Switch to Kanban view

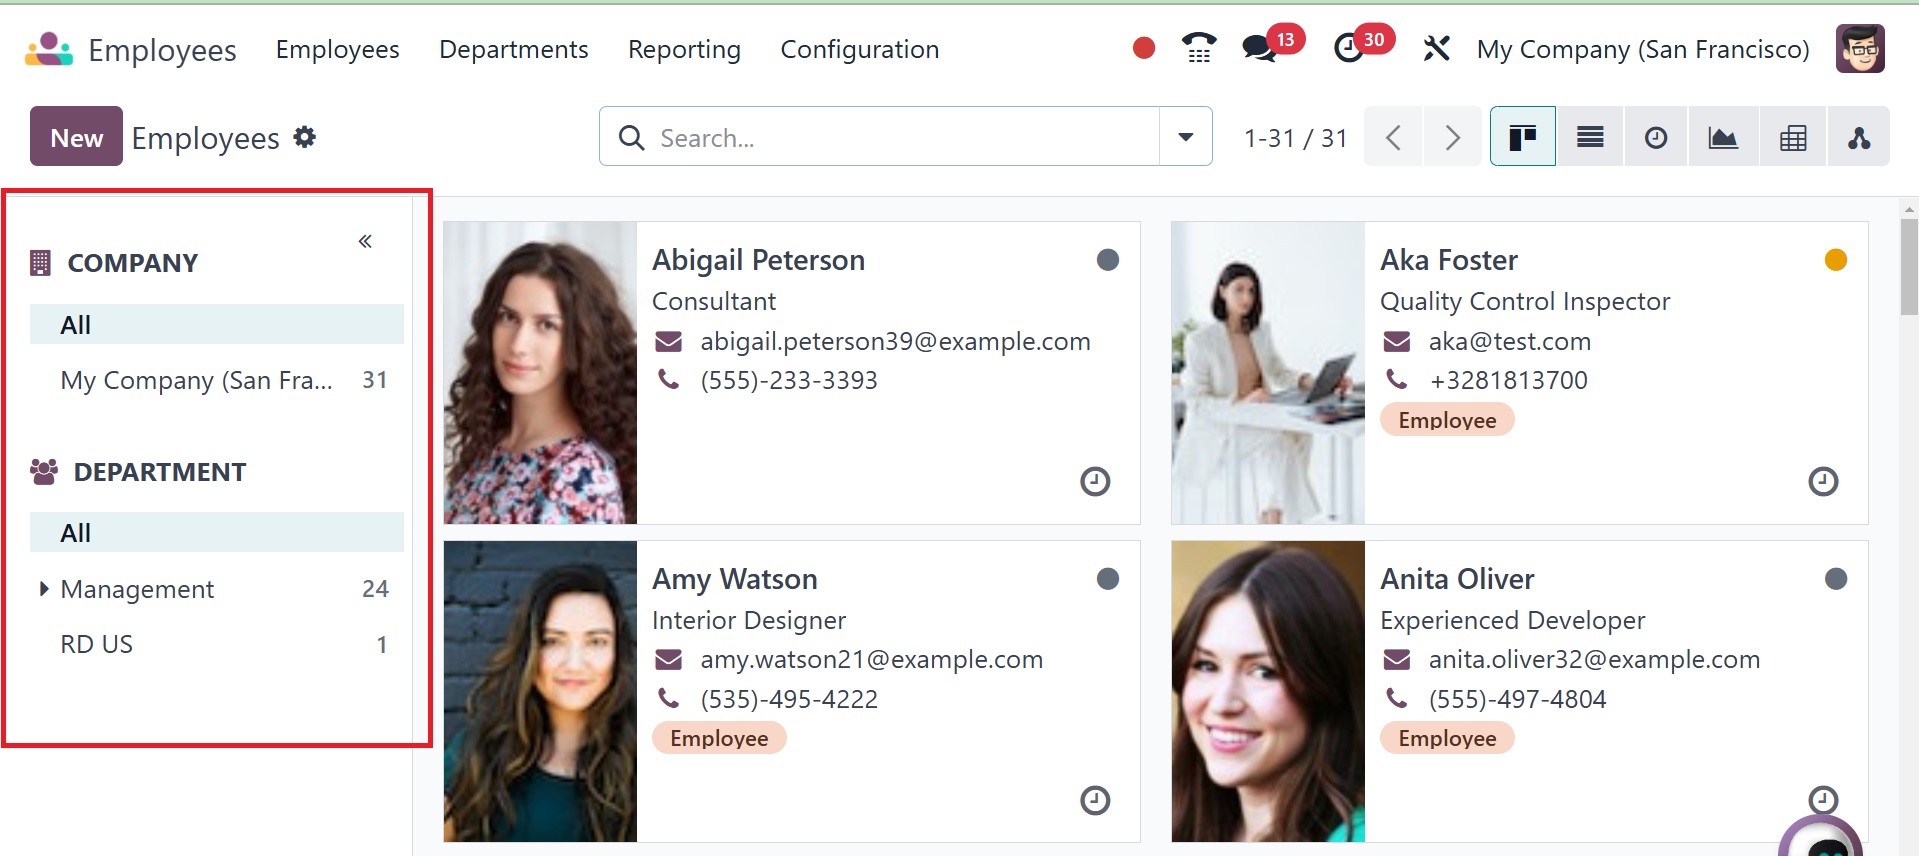[x=1522, y=137]
